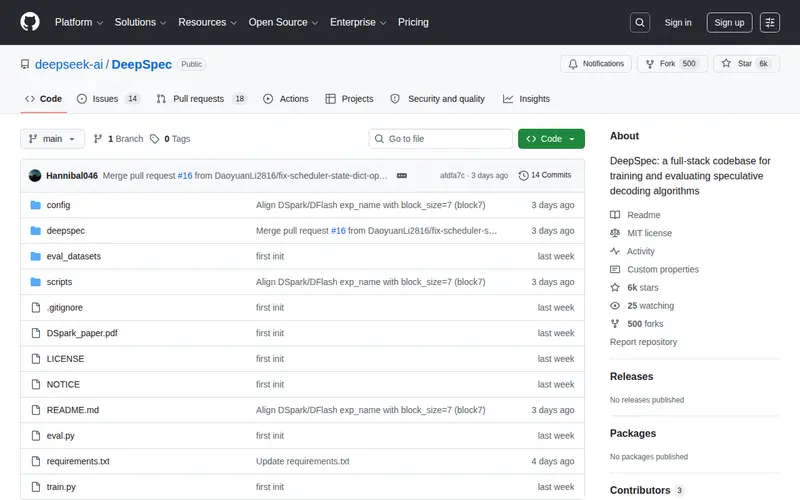This screenshot has width=800, height=500.
Task: Click the clock icon next to 14 Commits
Action: (x=523, y=176)
